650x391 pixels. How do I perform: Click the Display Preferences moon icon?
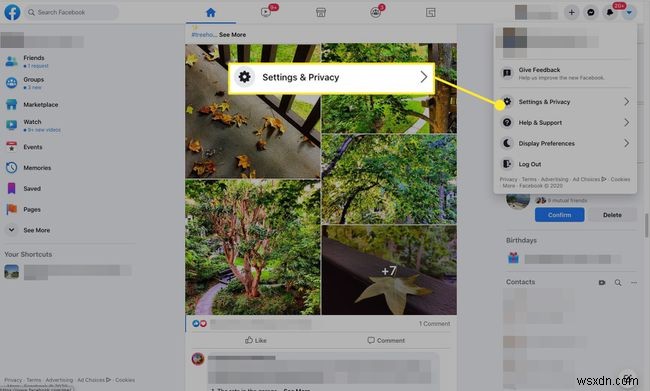[x=507, y=143]
